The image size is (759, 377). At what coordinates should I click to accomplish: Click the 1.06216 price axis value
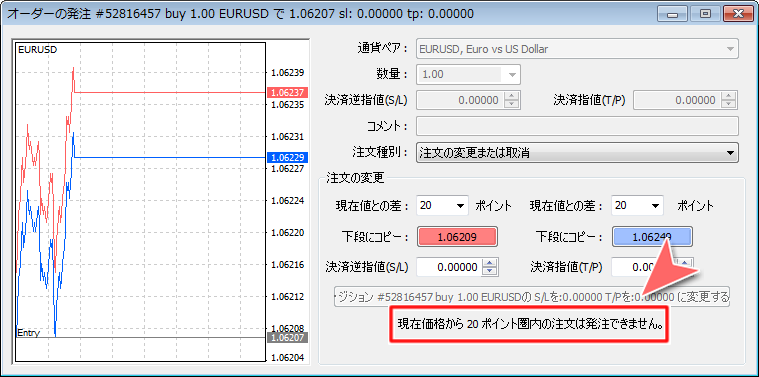288,265
